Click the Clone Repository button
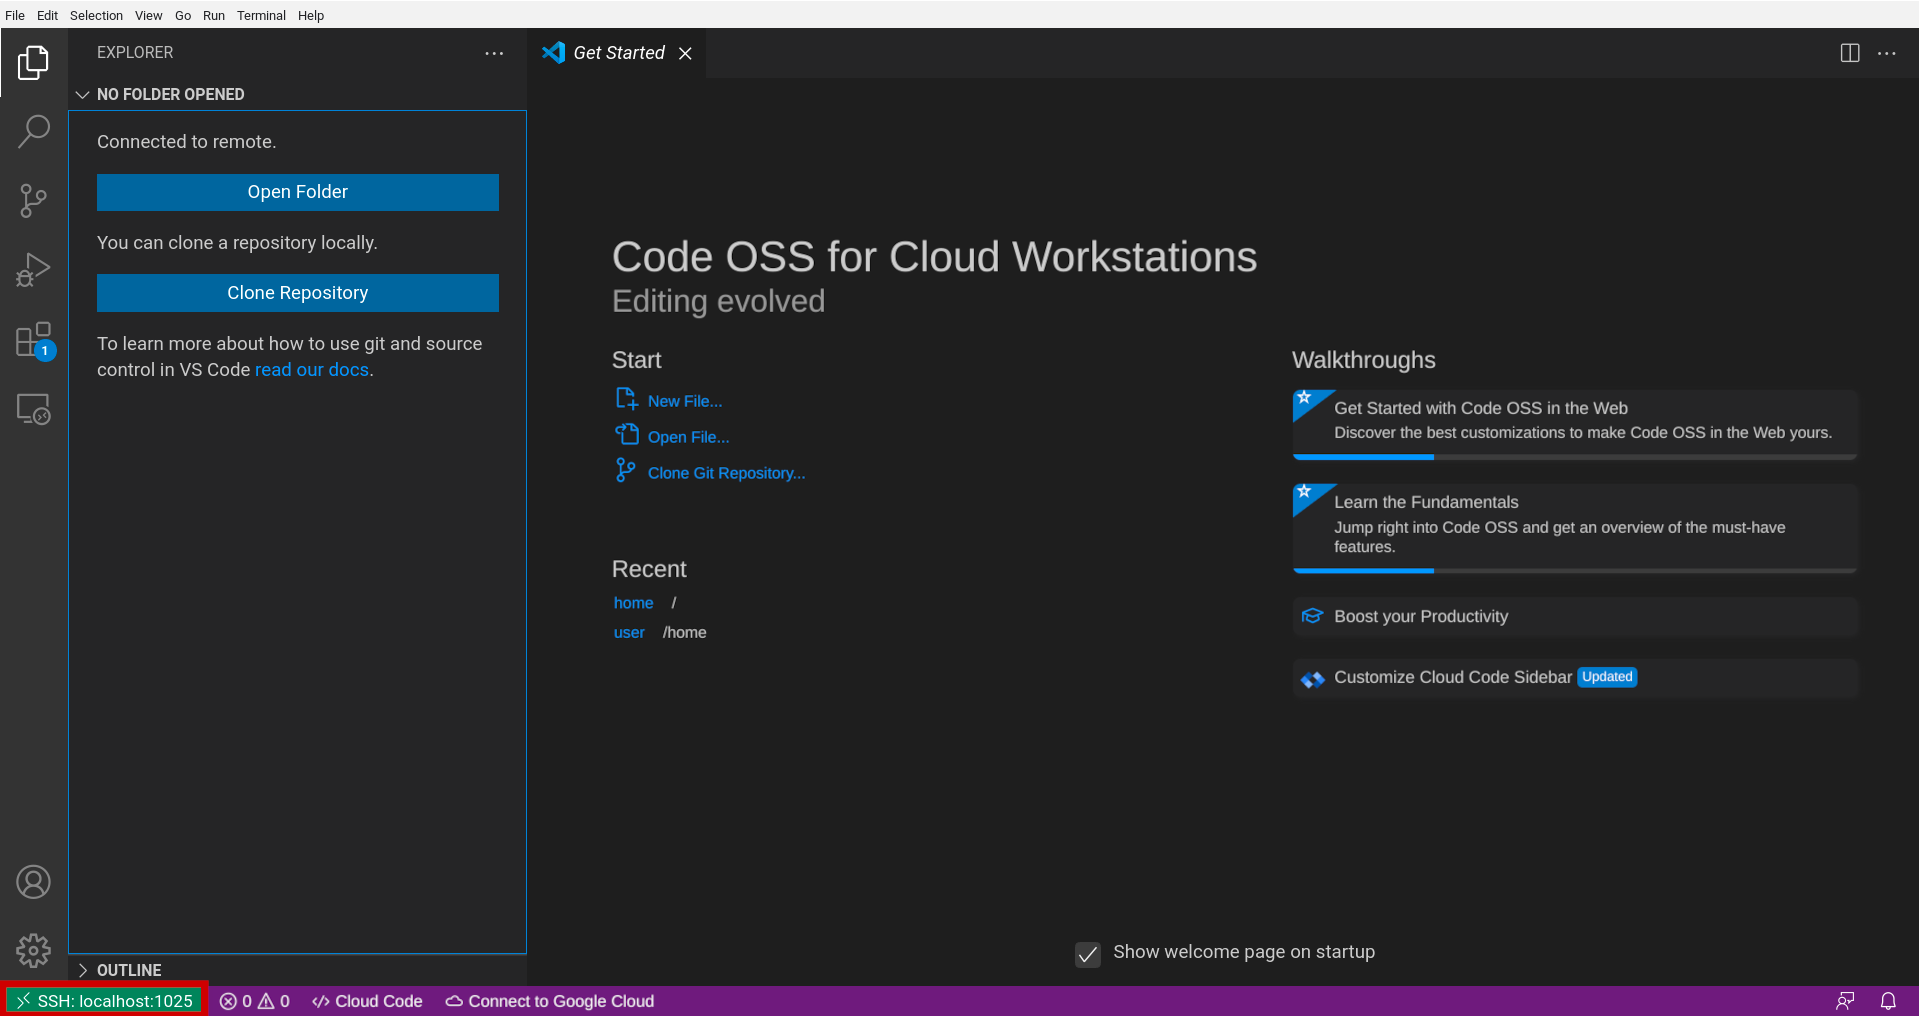Viewport: 1920px width, 1016px height. coord(297,292)
